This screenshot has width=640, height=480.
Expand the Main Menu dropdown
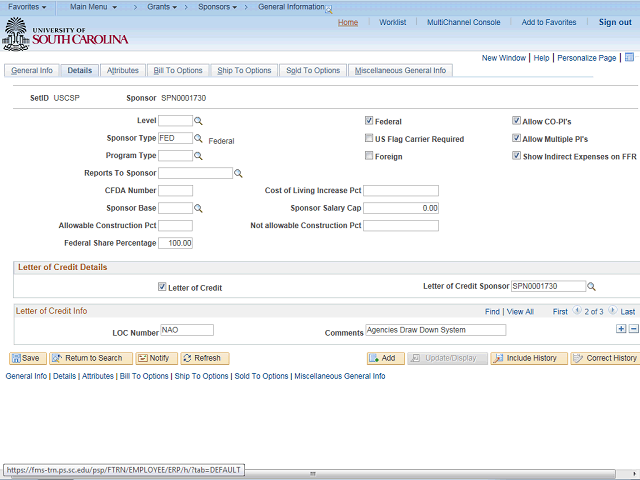pos(93,7)
